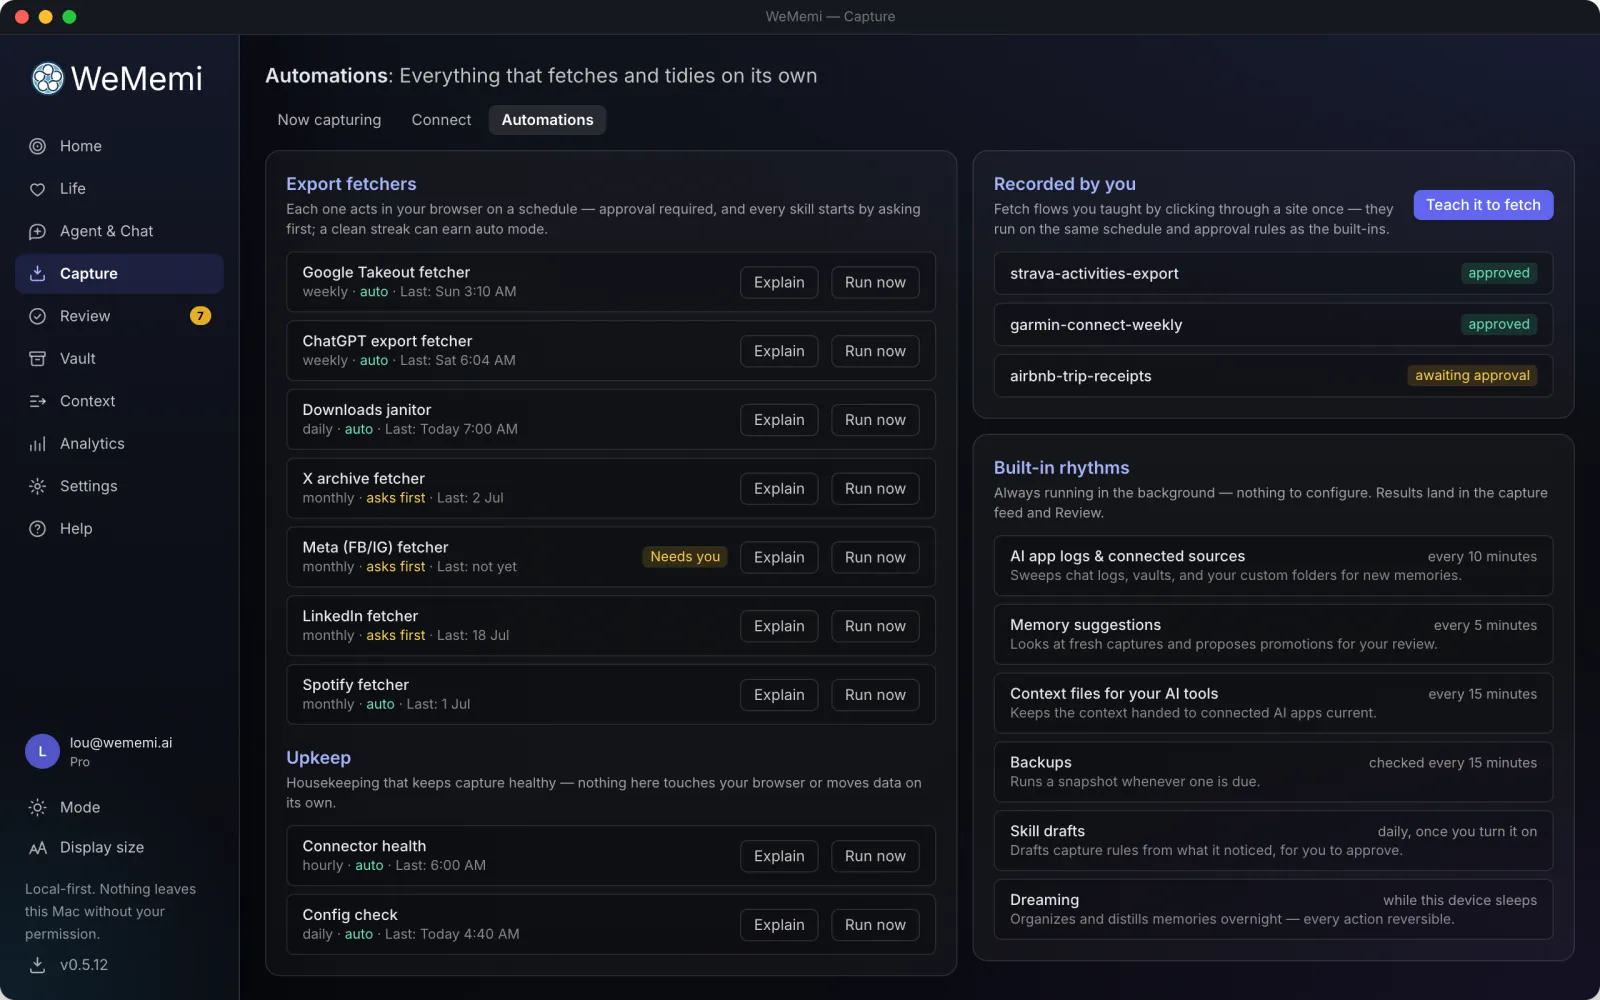1600x1000 pixels.
Task: Click the awaiting approval status badge
Action: pos(1472,376)
